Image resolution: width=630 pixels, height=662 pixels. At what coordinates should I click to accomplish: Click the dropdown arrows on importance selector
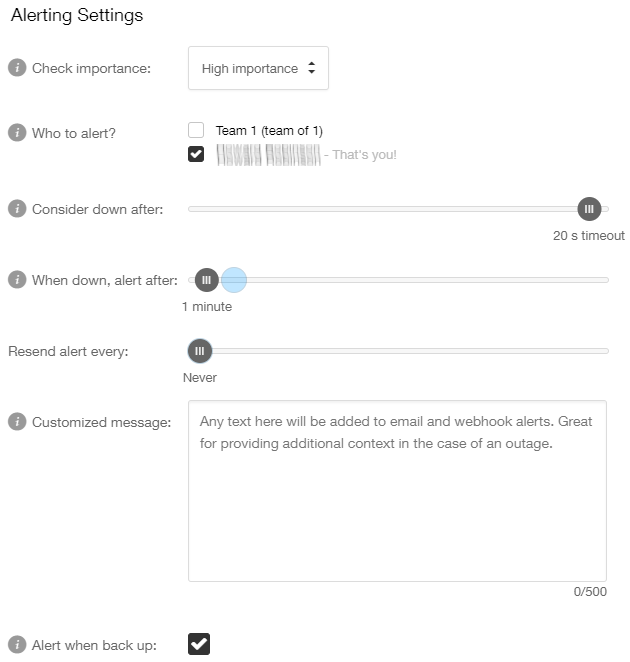pyautogui.click(x=312, y=68)
